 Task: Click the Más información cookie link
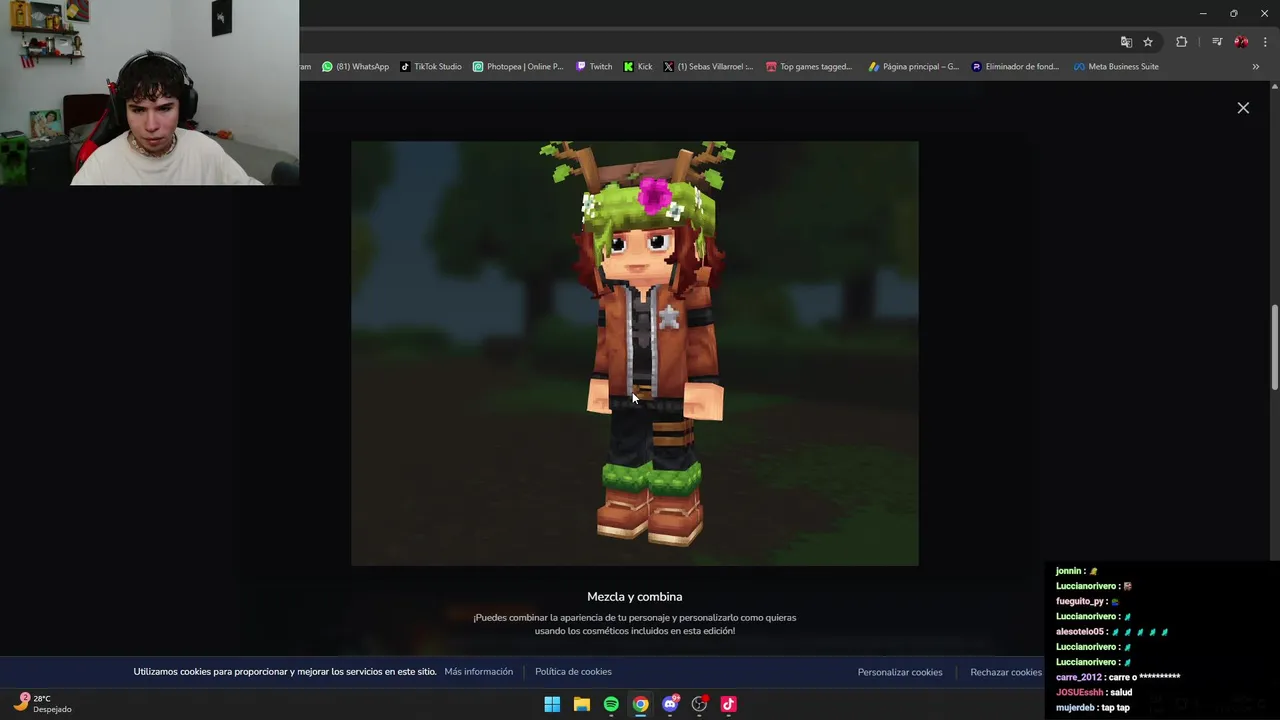pyautogui.click(x=478, y=672)
